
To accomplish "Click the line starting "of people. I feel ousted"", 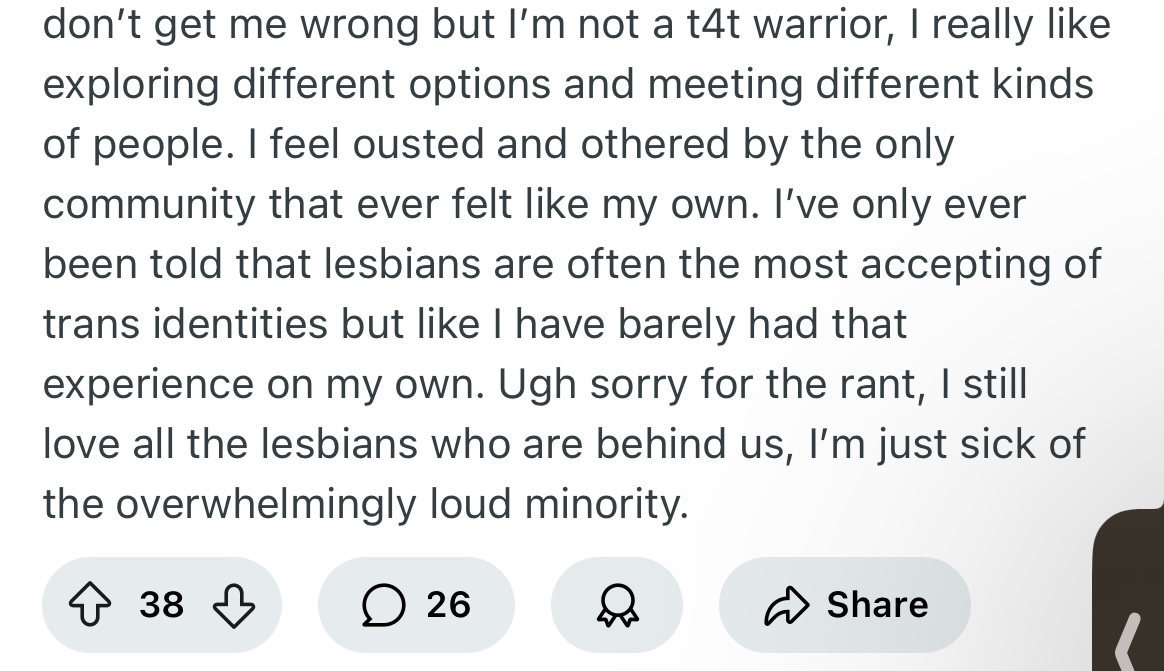I will point(498,144).
